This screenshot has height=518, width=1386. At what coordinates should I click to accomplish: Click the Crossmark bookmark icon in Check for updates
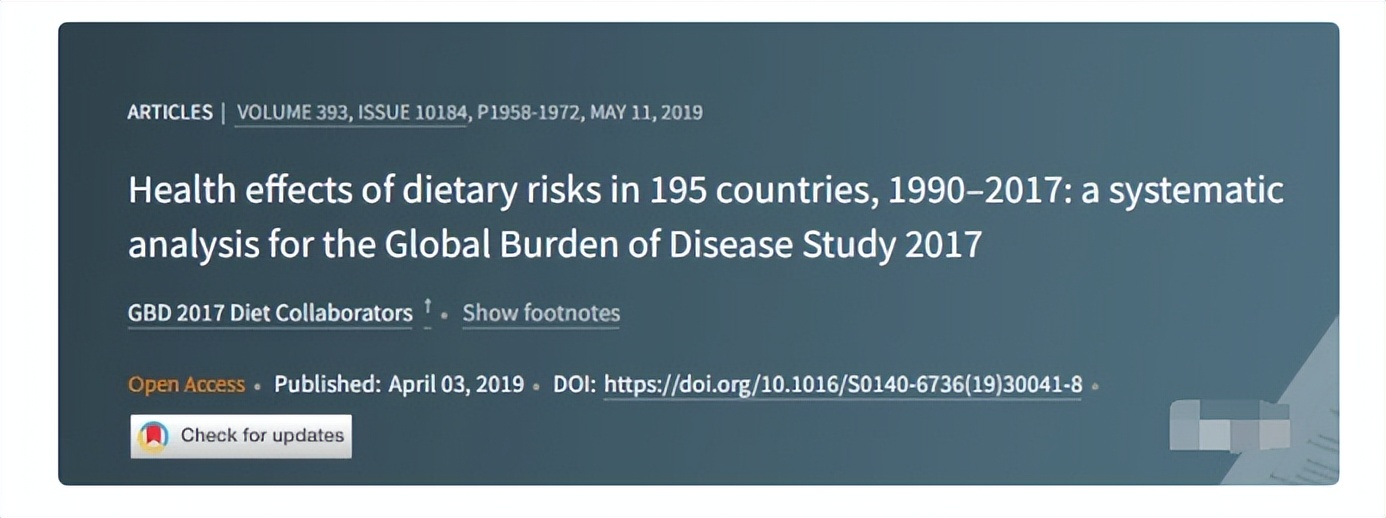coord(153,436)
